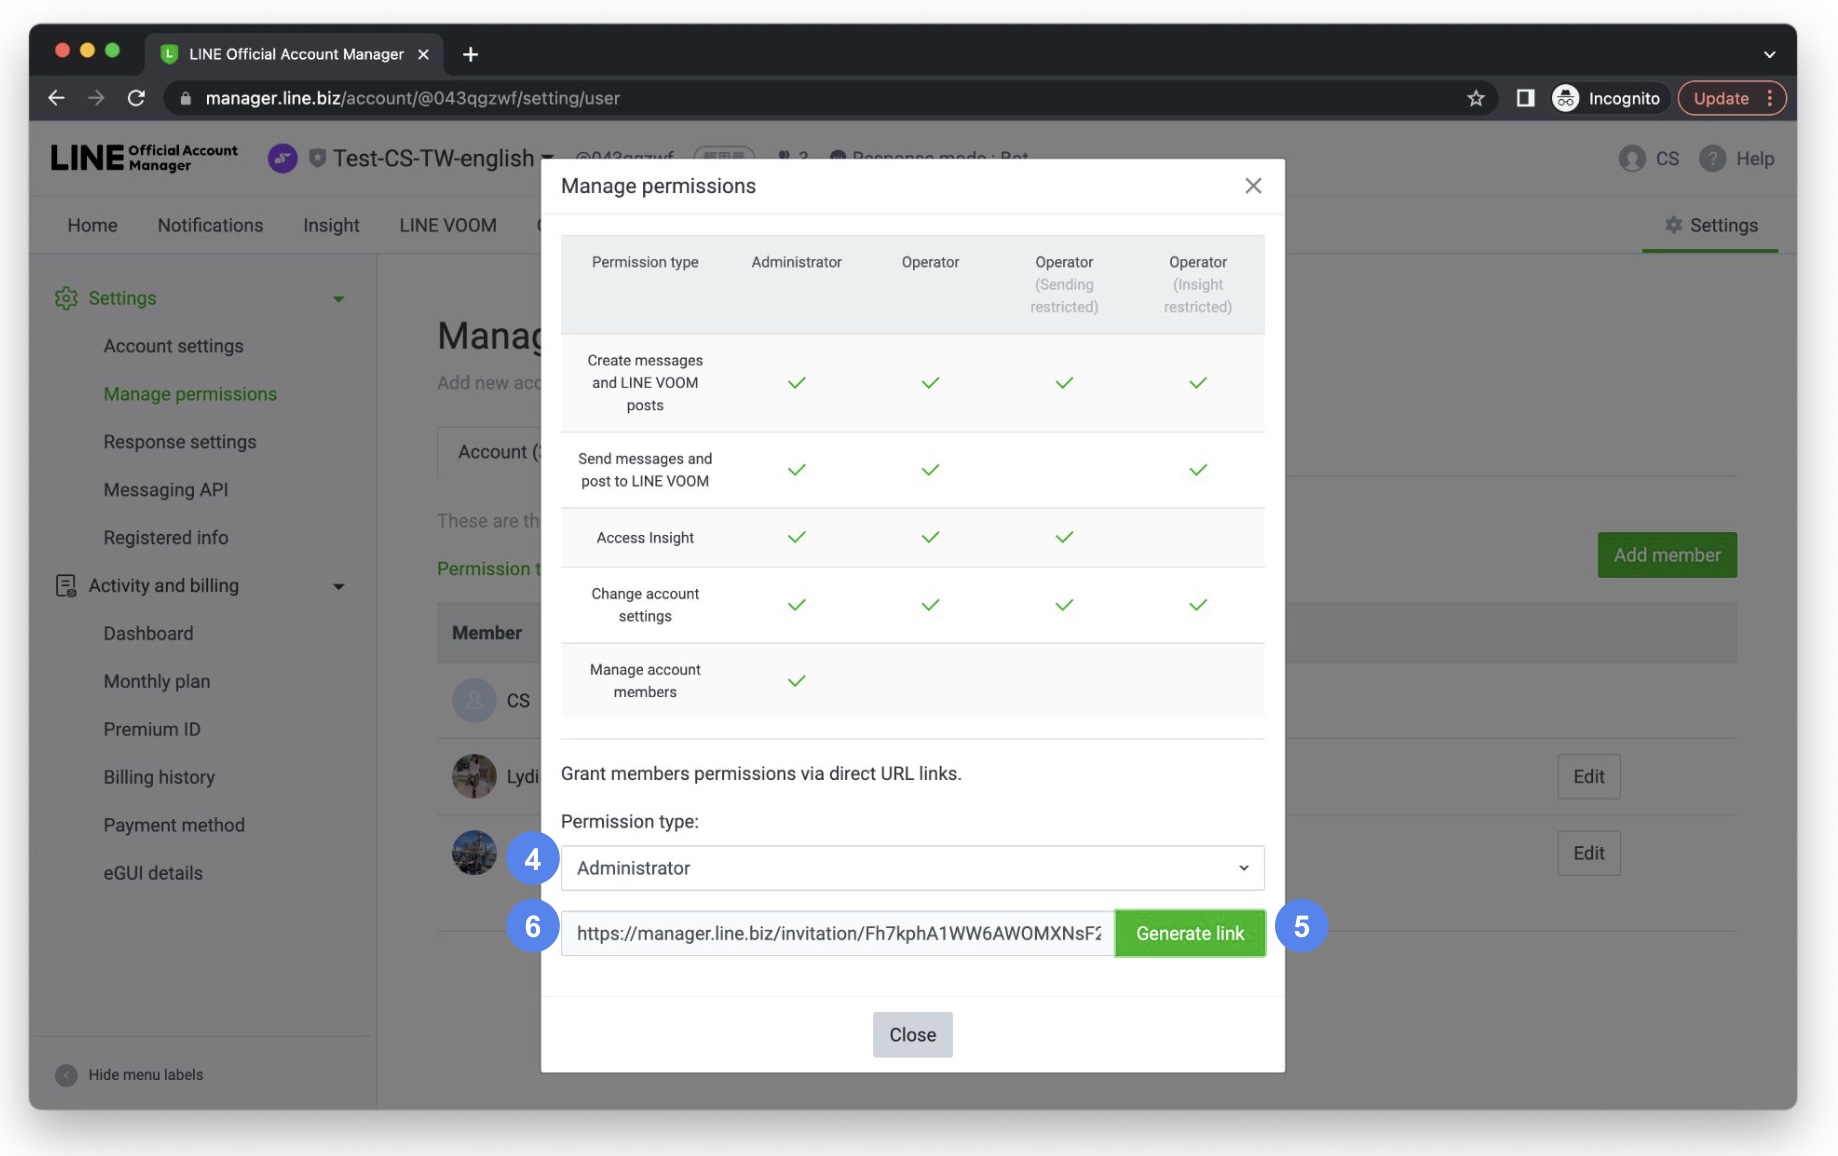Screen dimensions: 1838x1156
Task: Open the Notifications tab
Action: tap(210, 225)
